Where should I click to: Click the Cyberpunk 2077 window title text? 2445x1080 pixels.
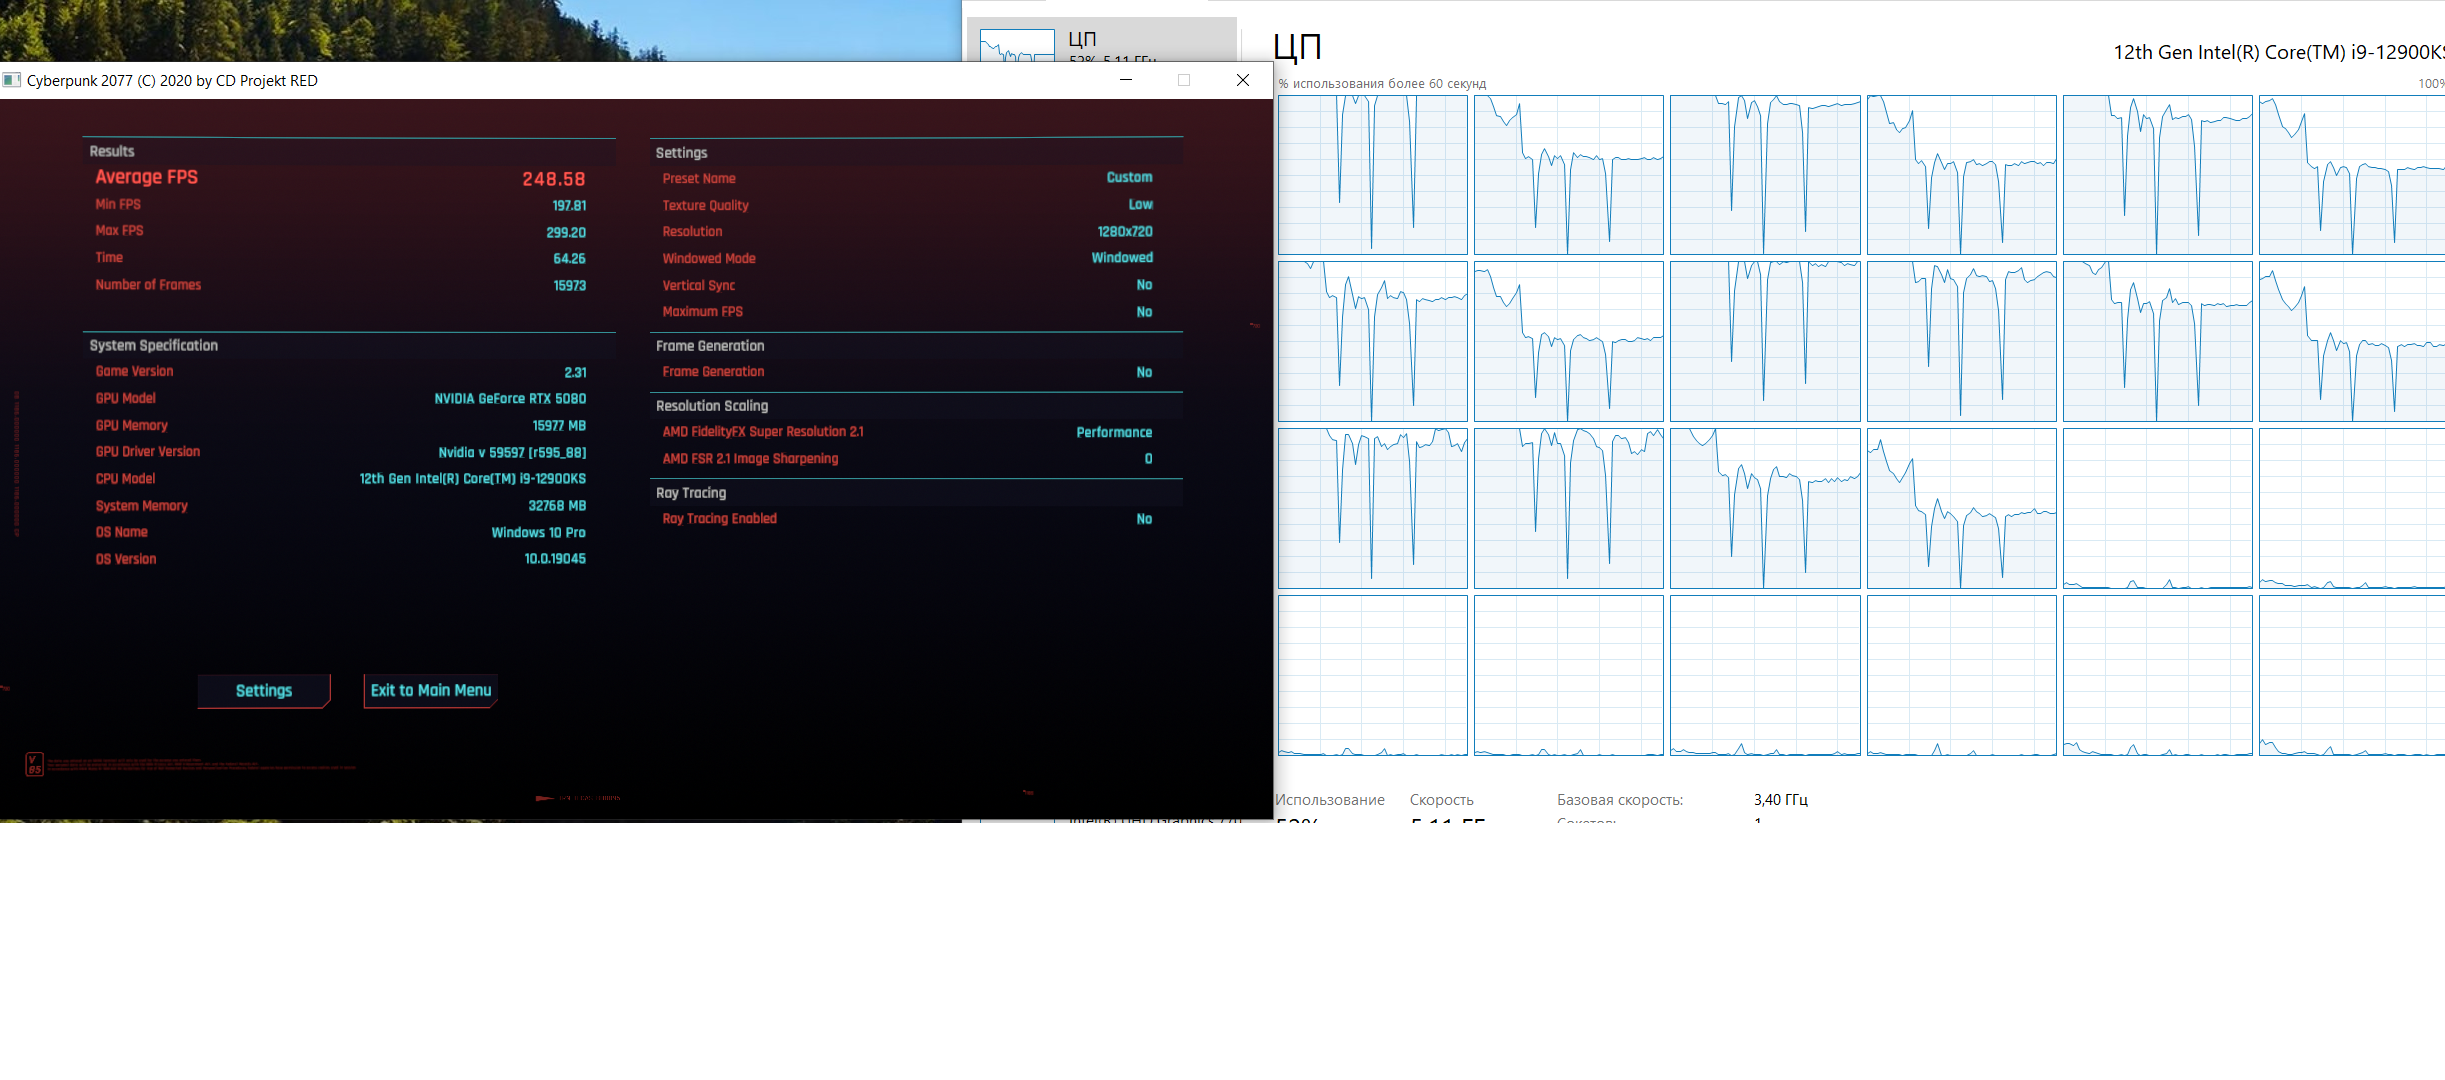(x=172, y=80)
